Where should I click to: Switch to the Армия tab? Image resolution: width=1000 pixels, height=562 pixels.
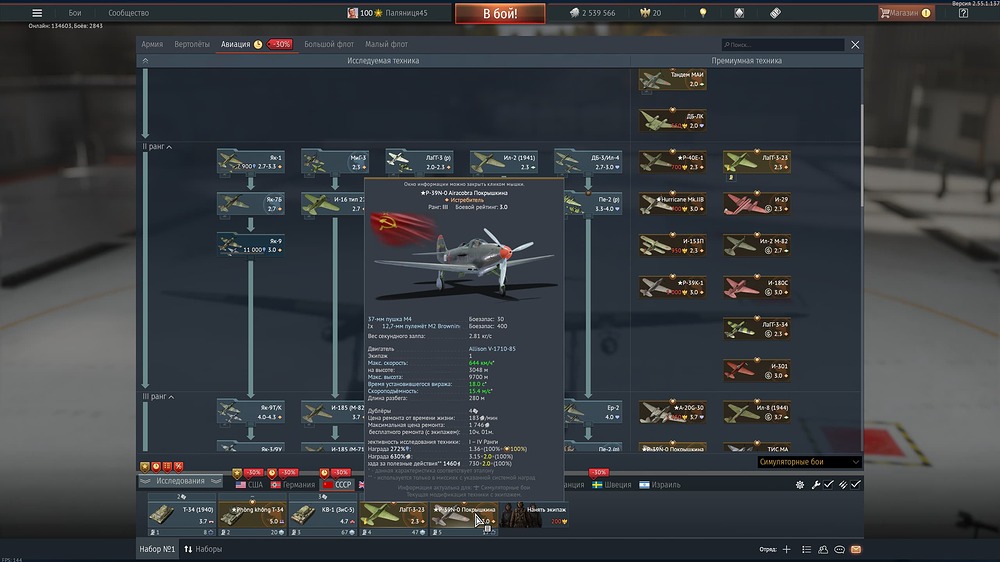pos(152,44)
